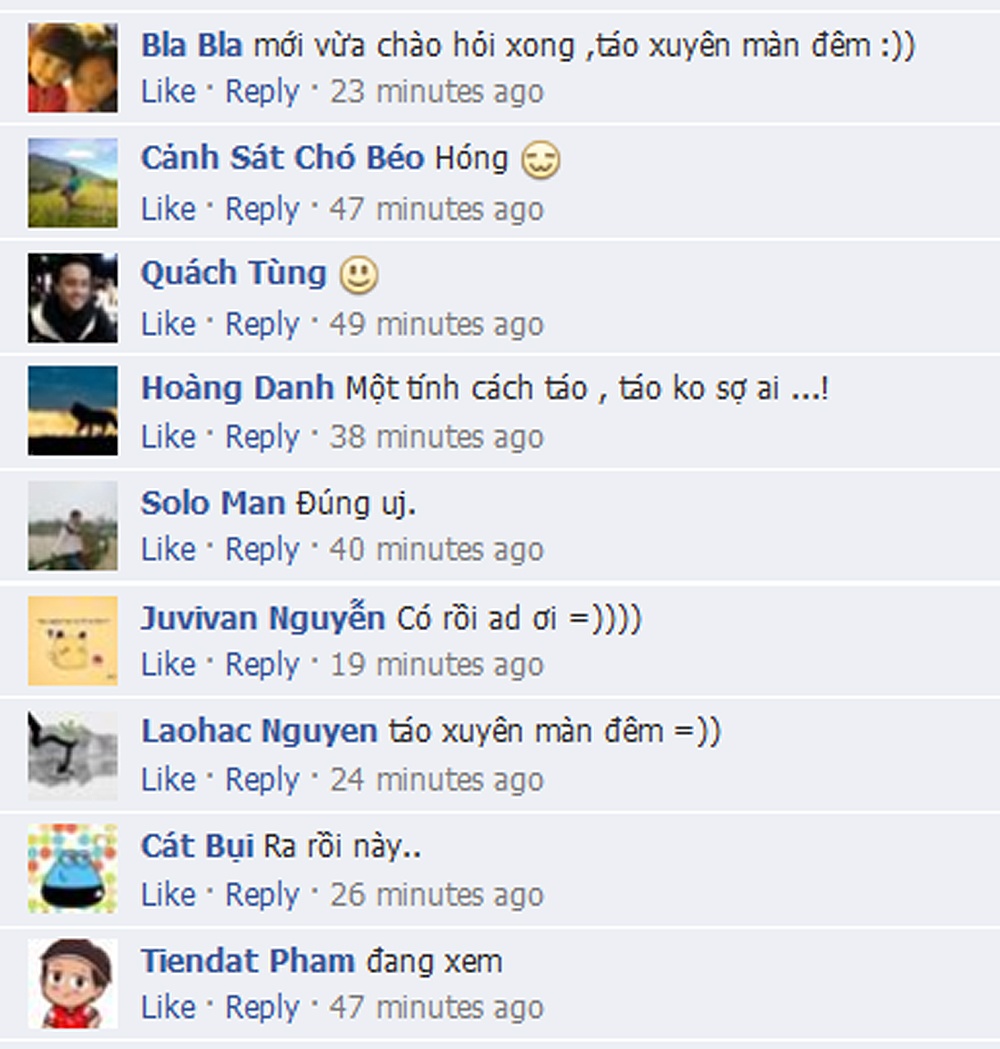
Task: Click Hoàng Danh's sunset lion avatar
Action: coord(73,411)
